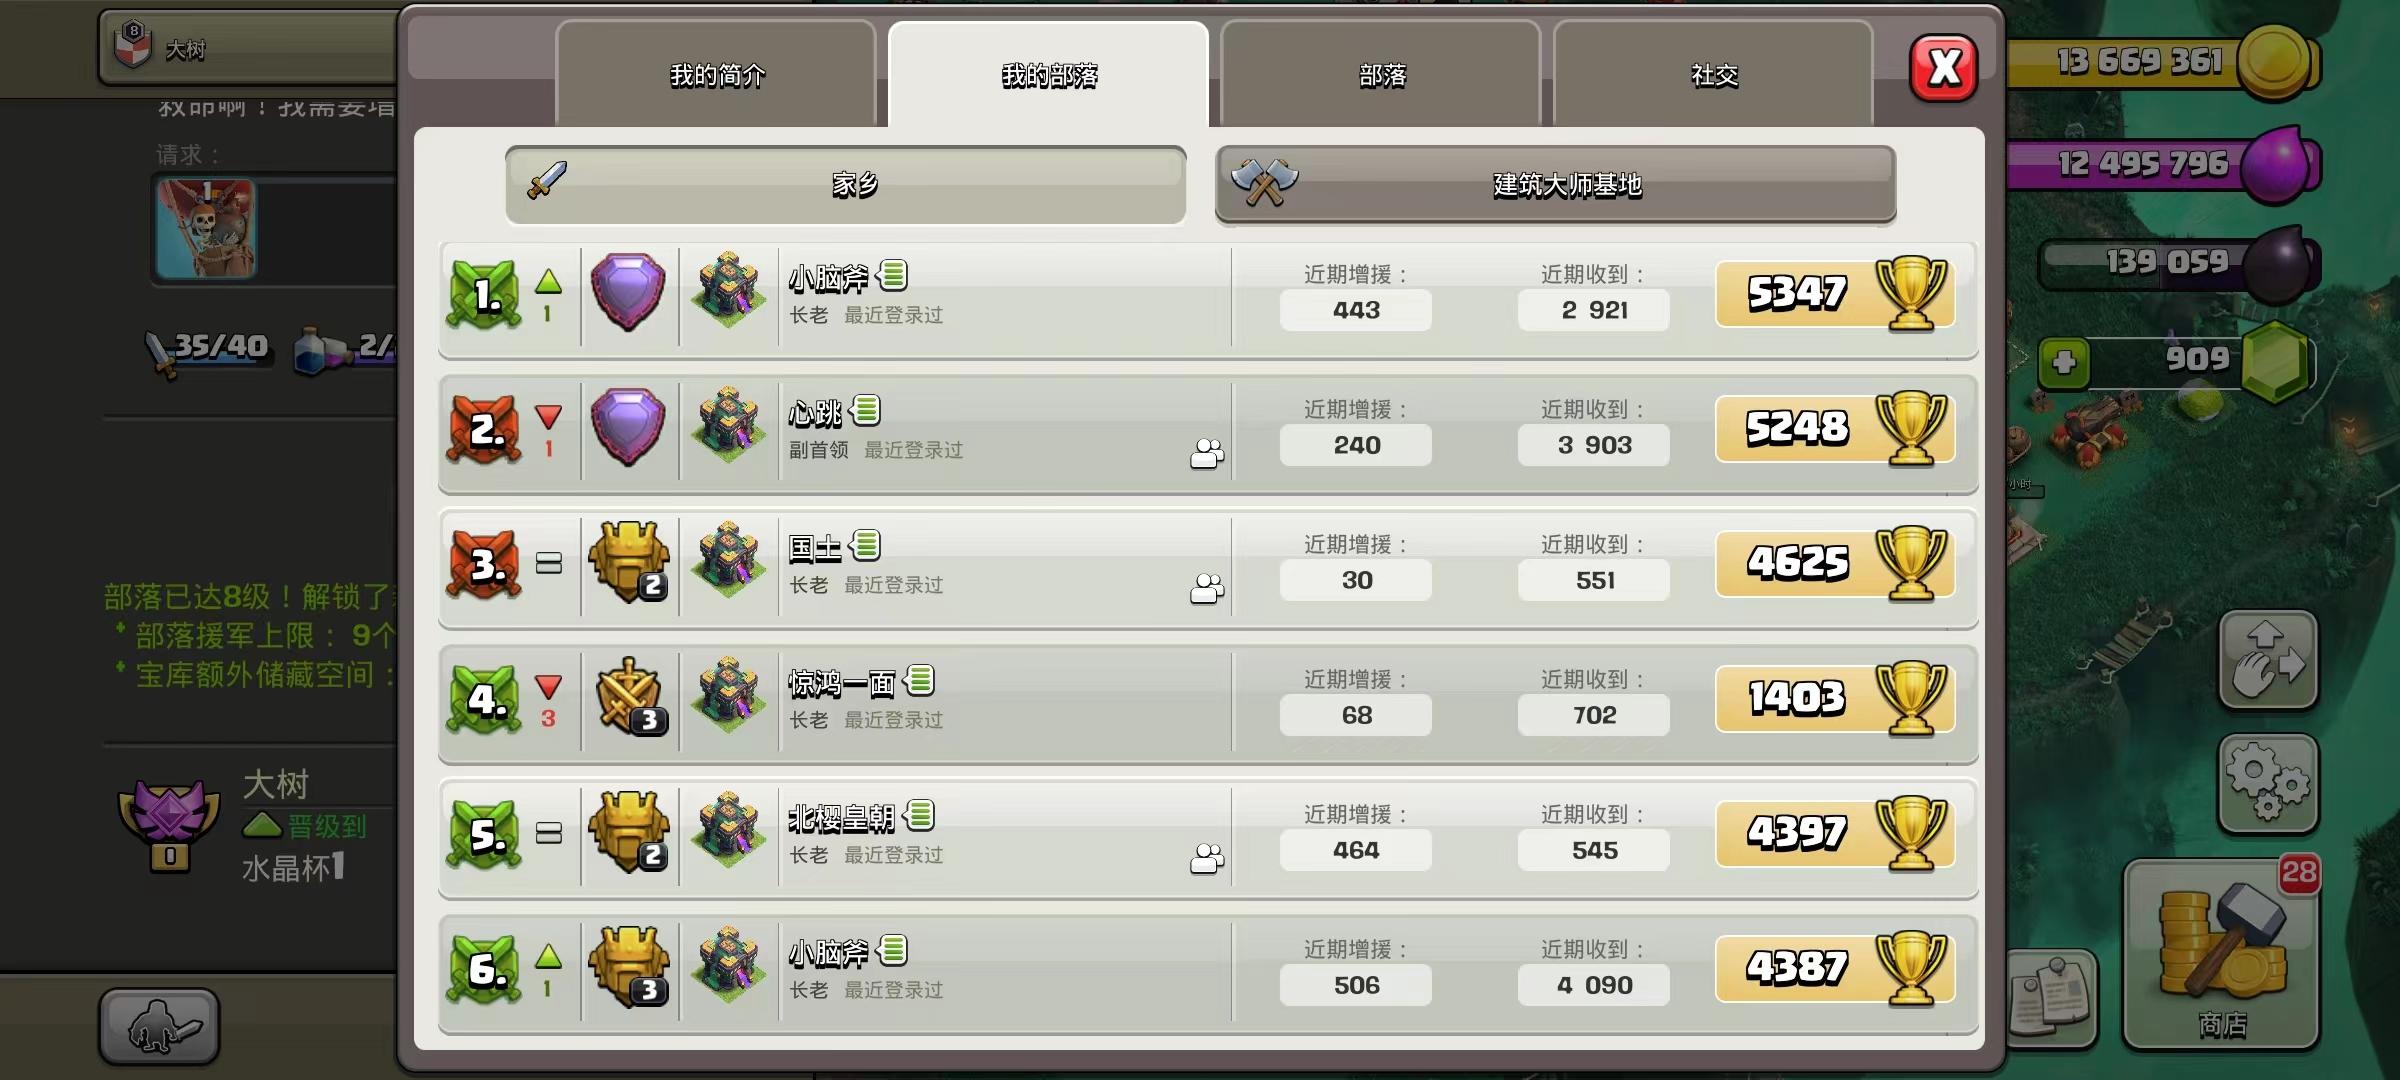Screen dimensions: 2400x1080
Task: Toggle to 建筑大师基地 ranking view
Action: coord(1555,184)
